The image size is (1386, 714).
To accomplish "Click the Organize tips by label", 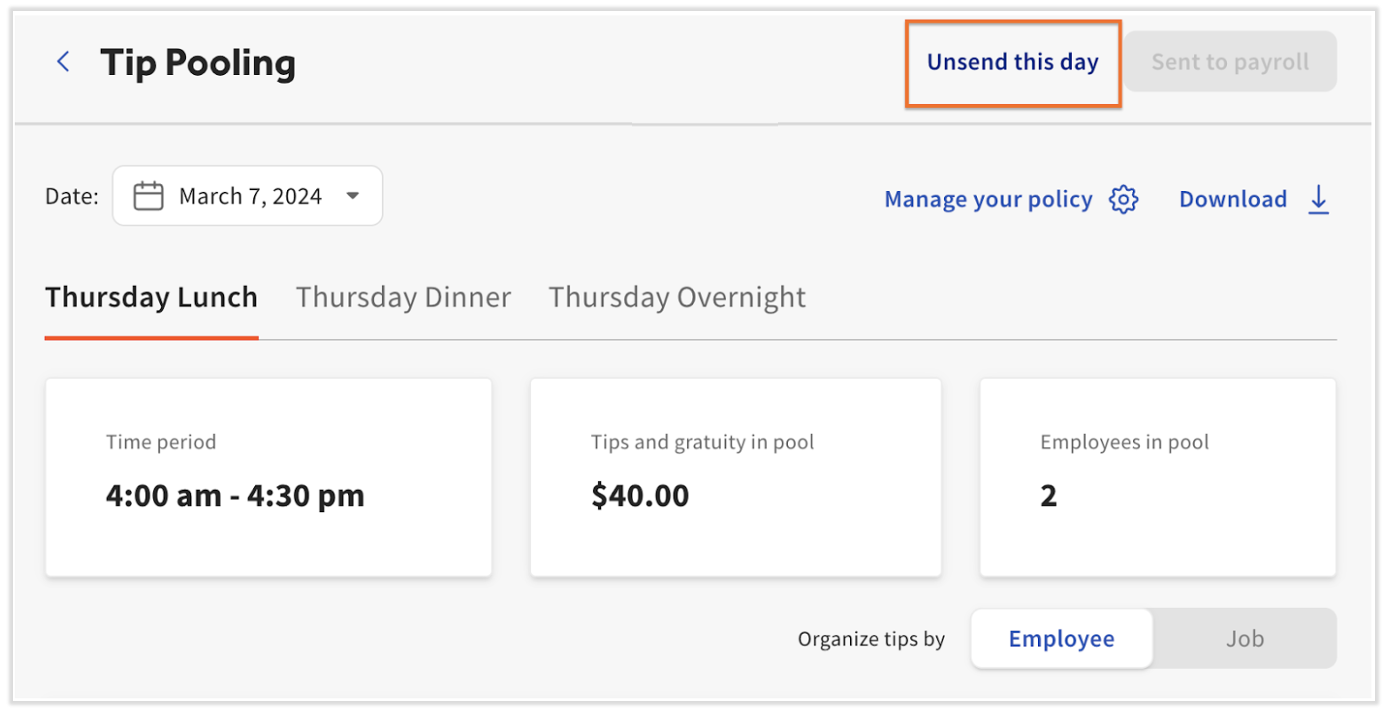I will (x=871, y=639).
